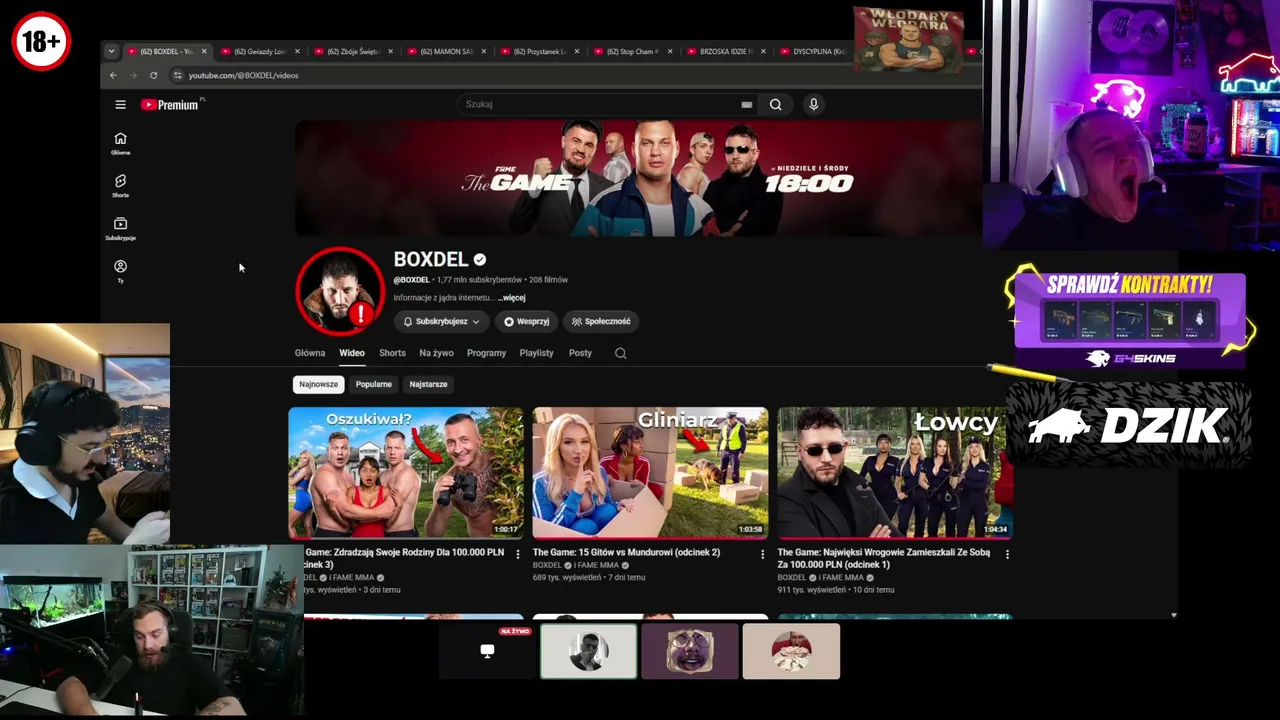Open the 'Gliniarz' video thumbnail
The height and width of the screenshot is (720, 1280).
[650, 472]
